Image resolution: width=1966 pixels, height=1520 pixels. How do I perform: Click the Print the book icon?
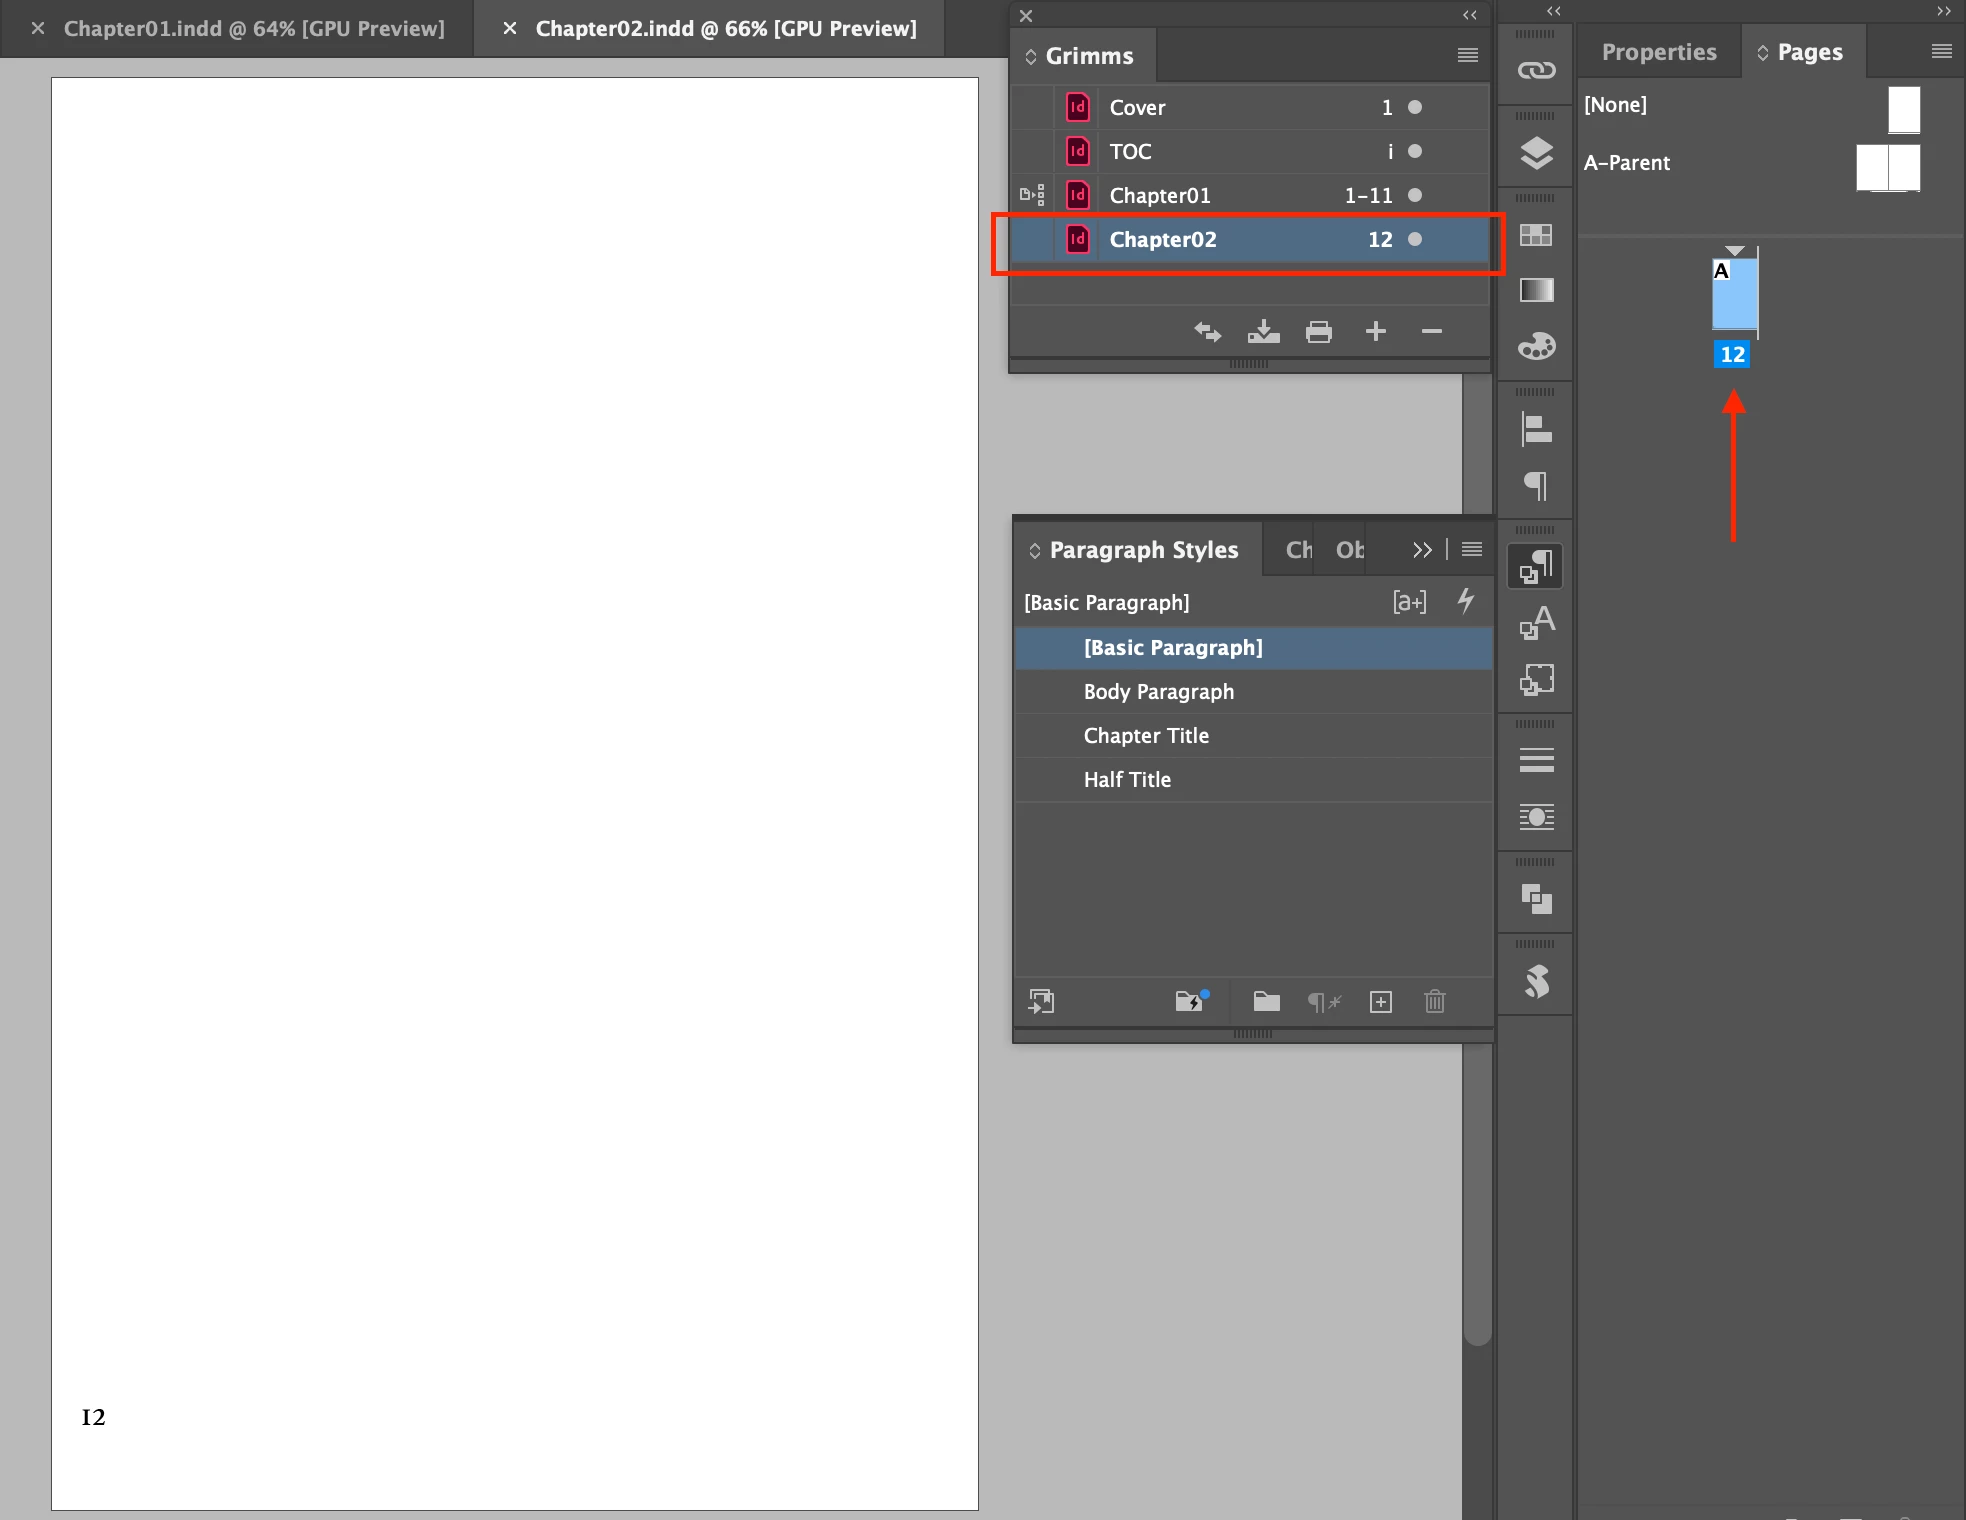(1319, 332)
